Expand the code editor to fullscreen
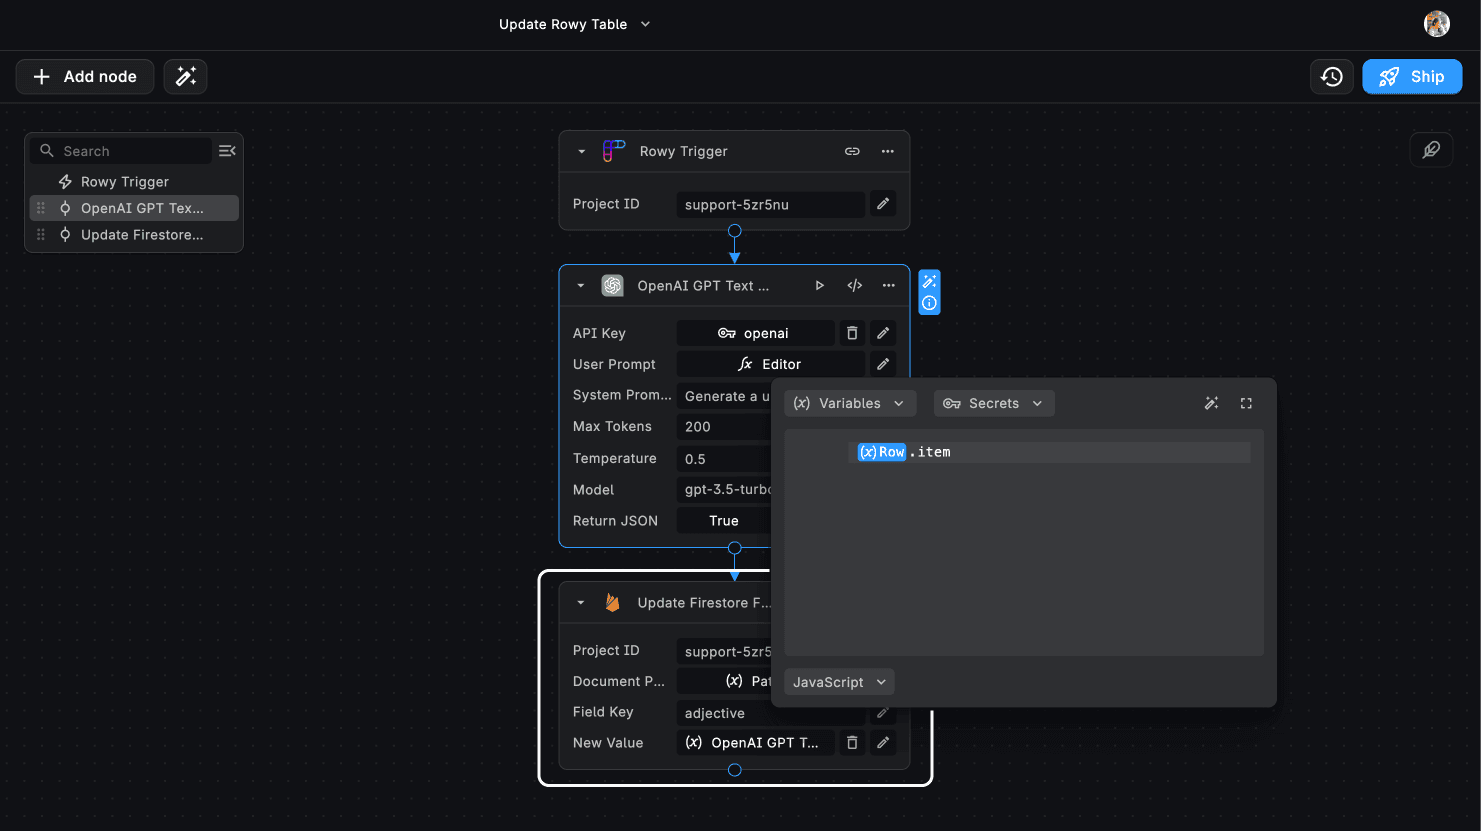This screenshot has width=1481, height=831. point(1246,404)
